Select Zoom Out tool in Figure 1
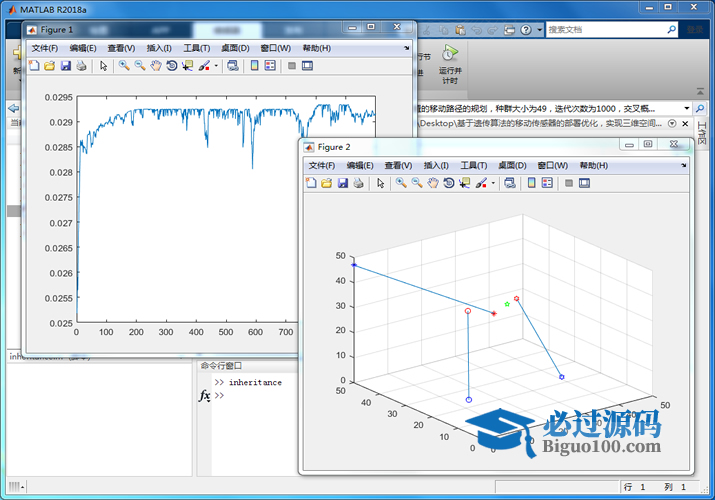715x500 pixels. click(140, 66)
